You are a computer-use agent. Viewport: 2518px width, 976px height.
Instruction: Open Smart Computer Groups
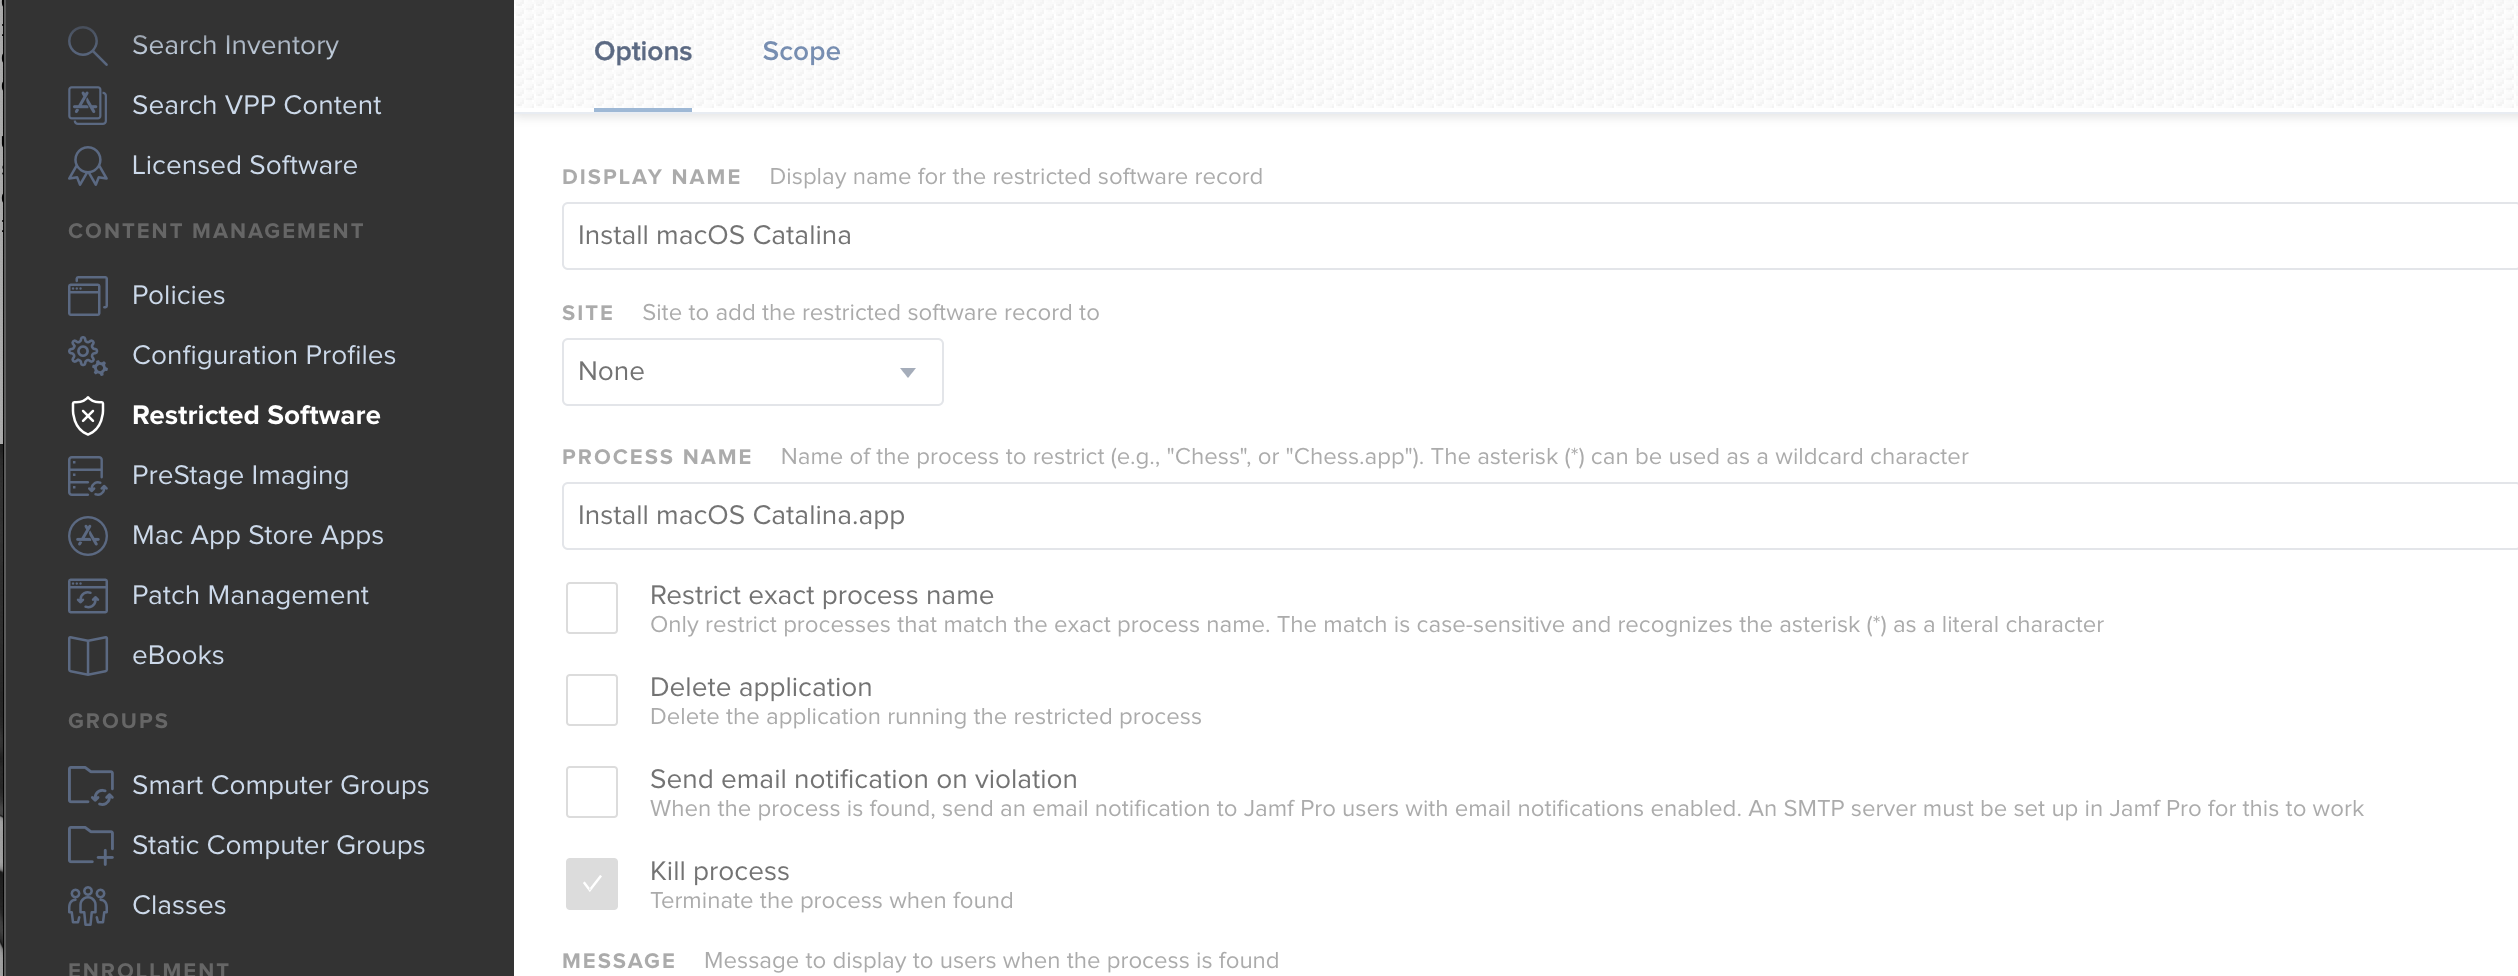280,786
